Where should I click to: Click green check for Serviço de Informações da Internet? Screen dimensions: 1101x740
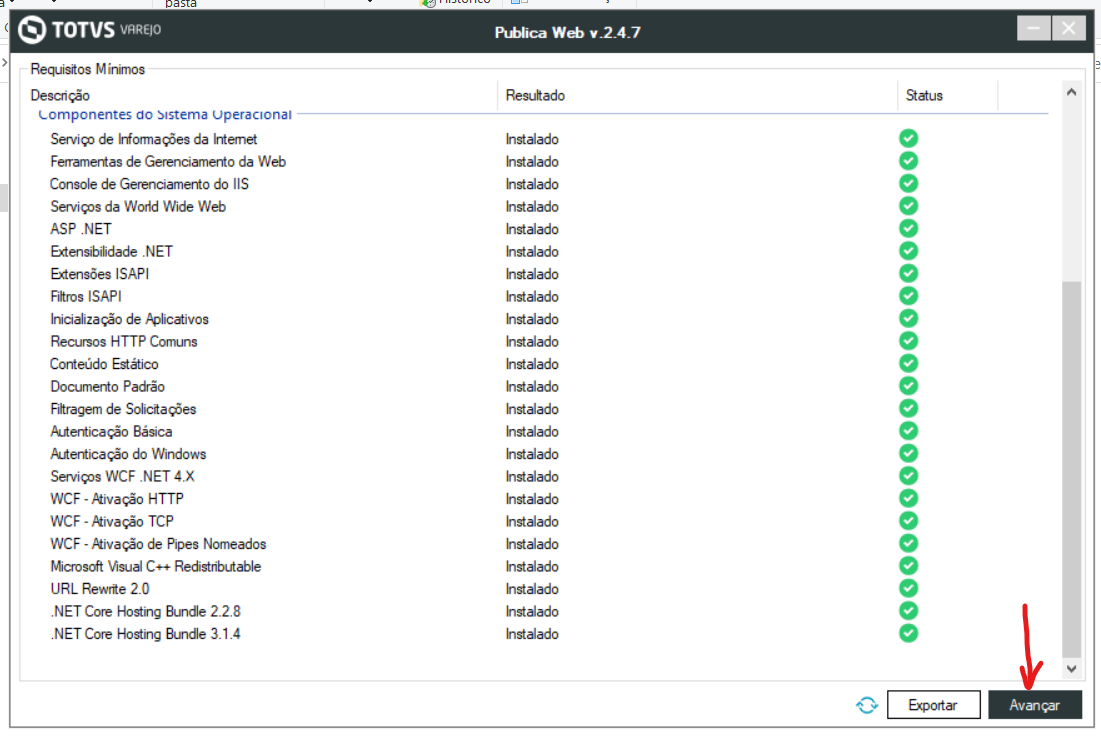click(x=909, y=138)
